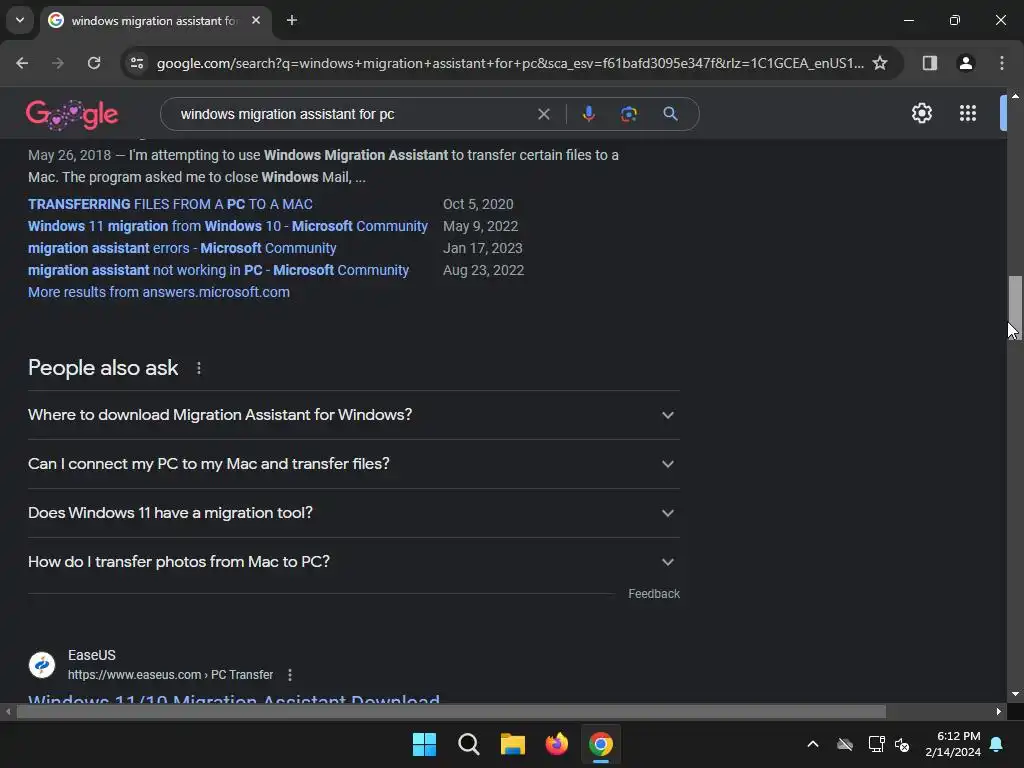Open options beside People also ask

click(x=199, y=368)
